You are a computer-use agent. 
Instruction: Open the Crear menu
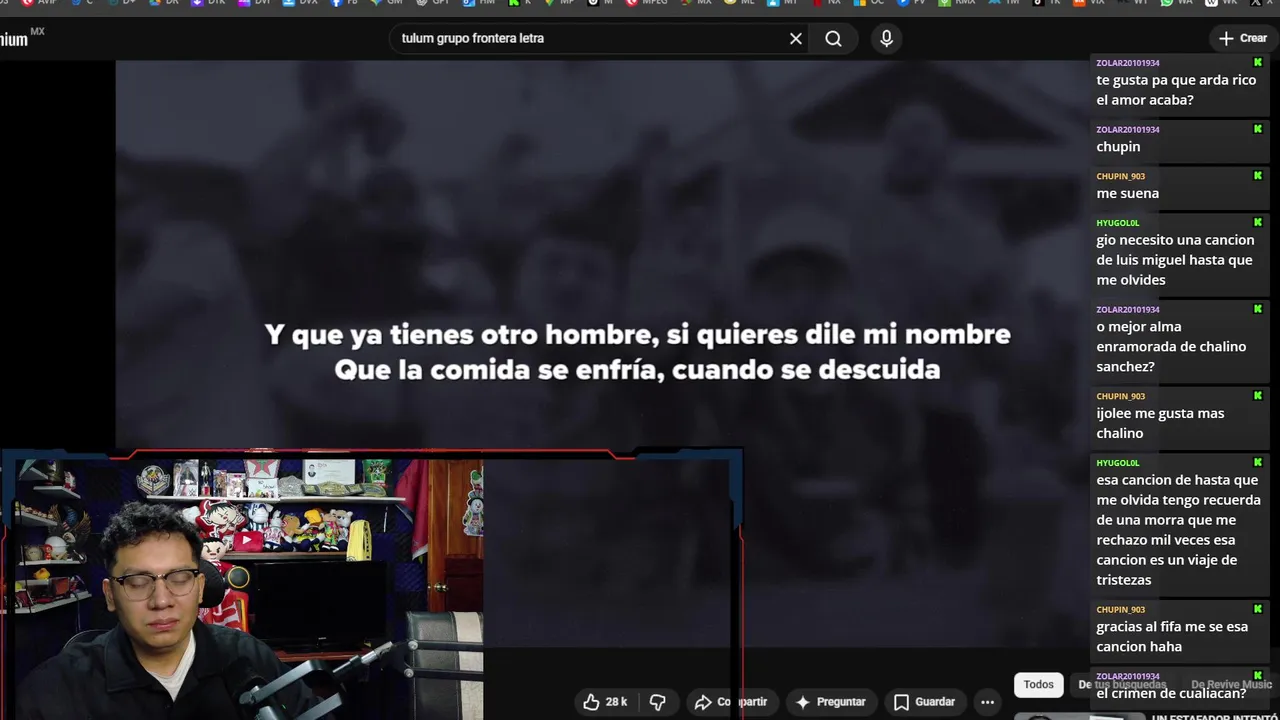1243,38
